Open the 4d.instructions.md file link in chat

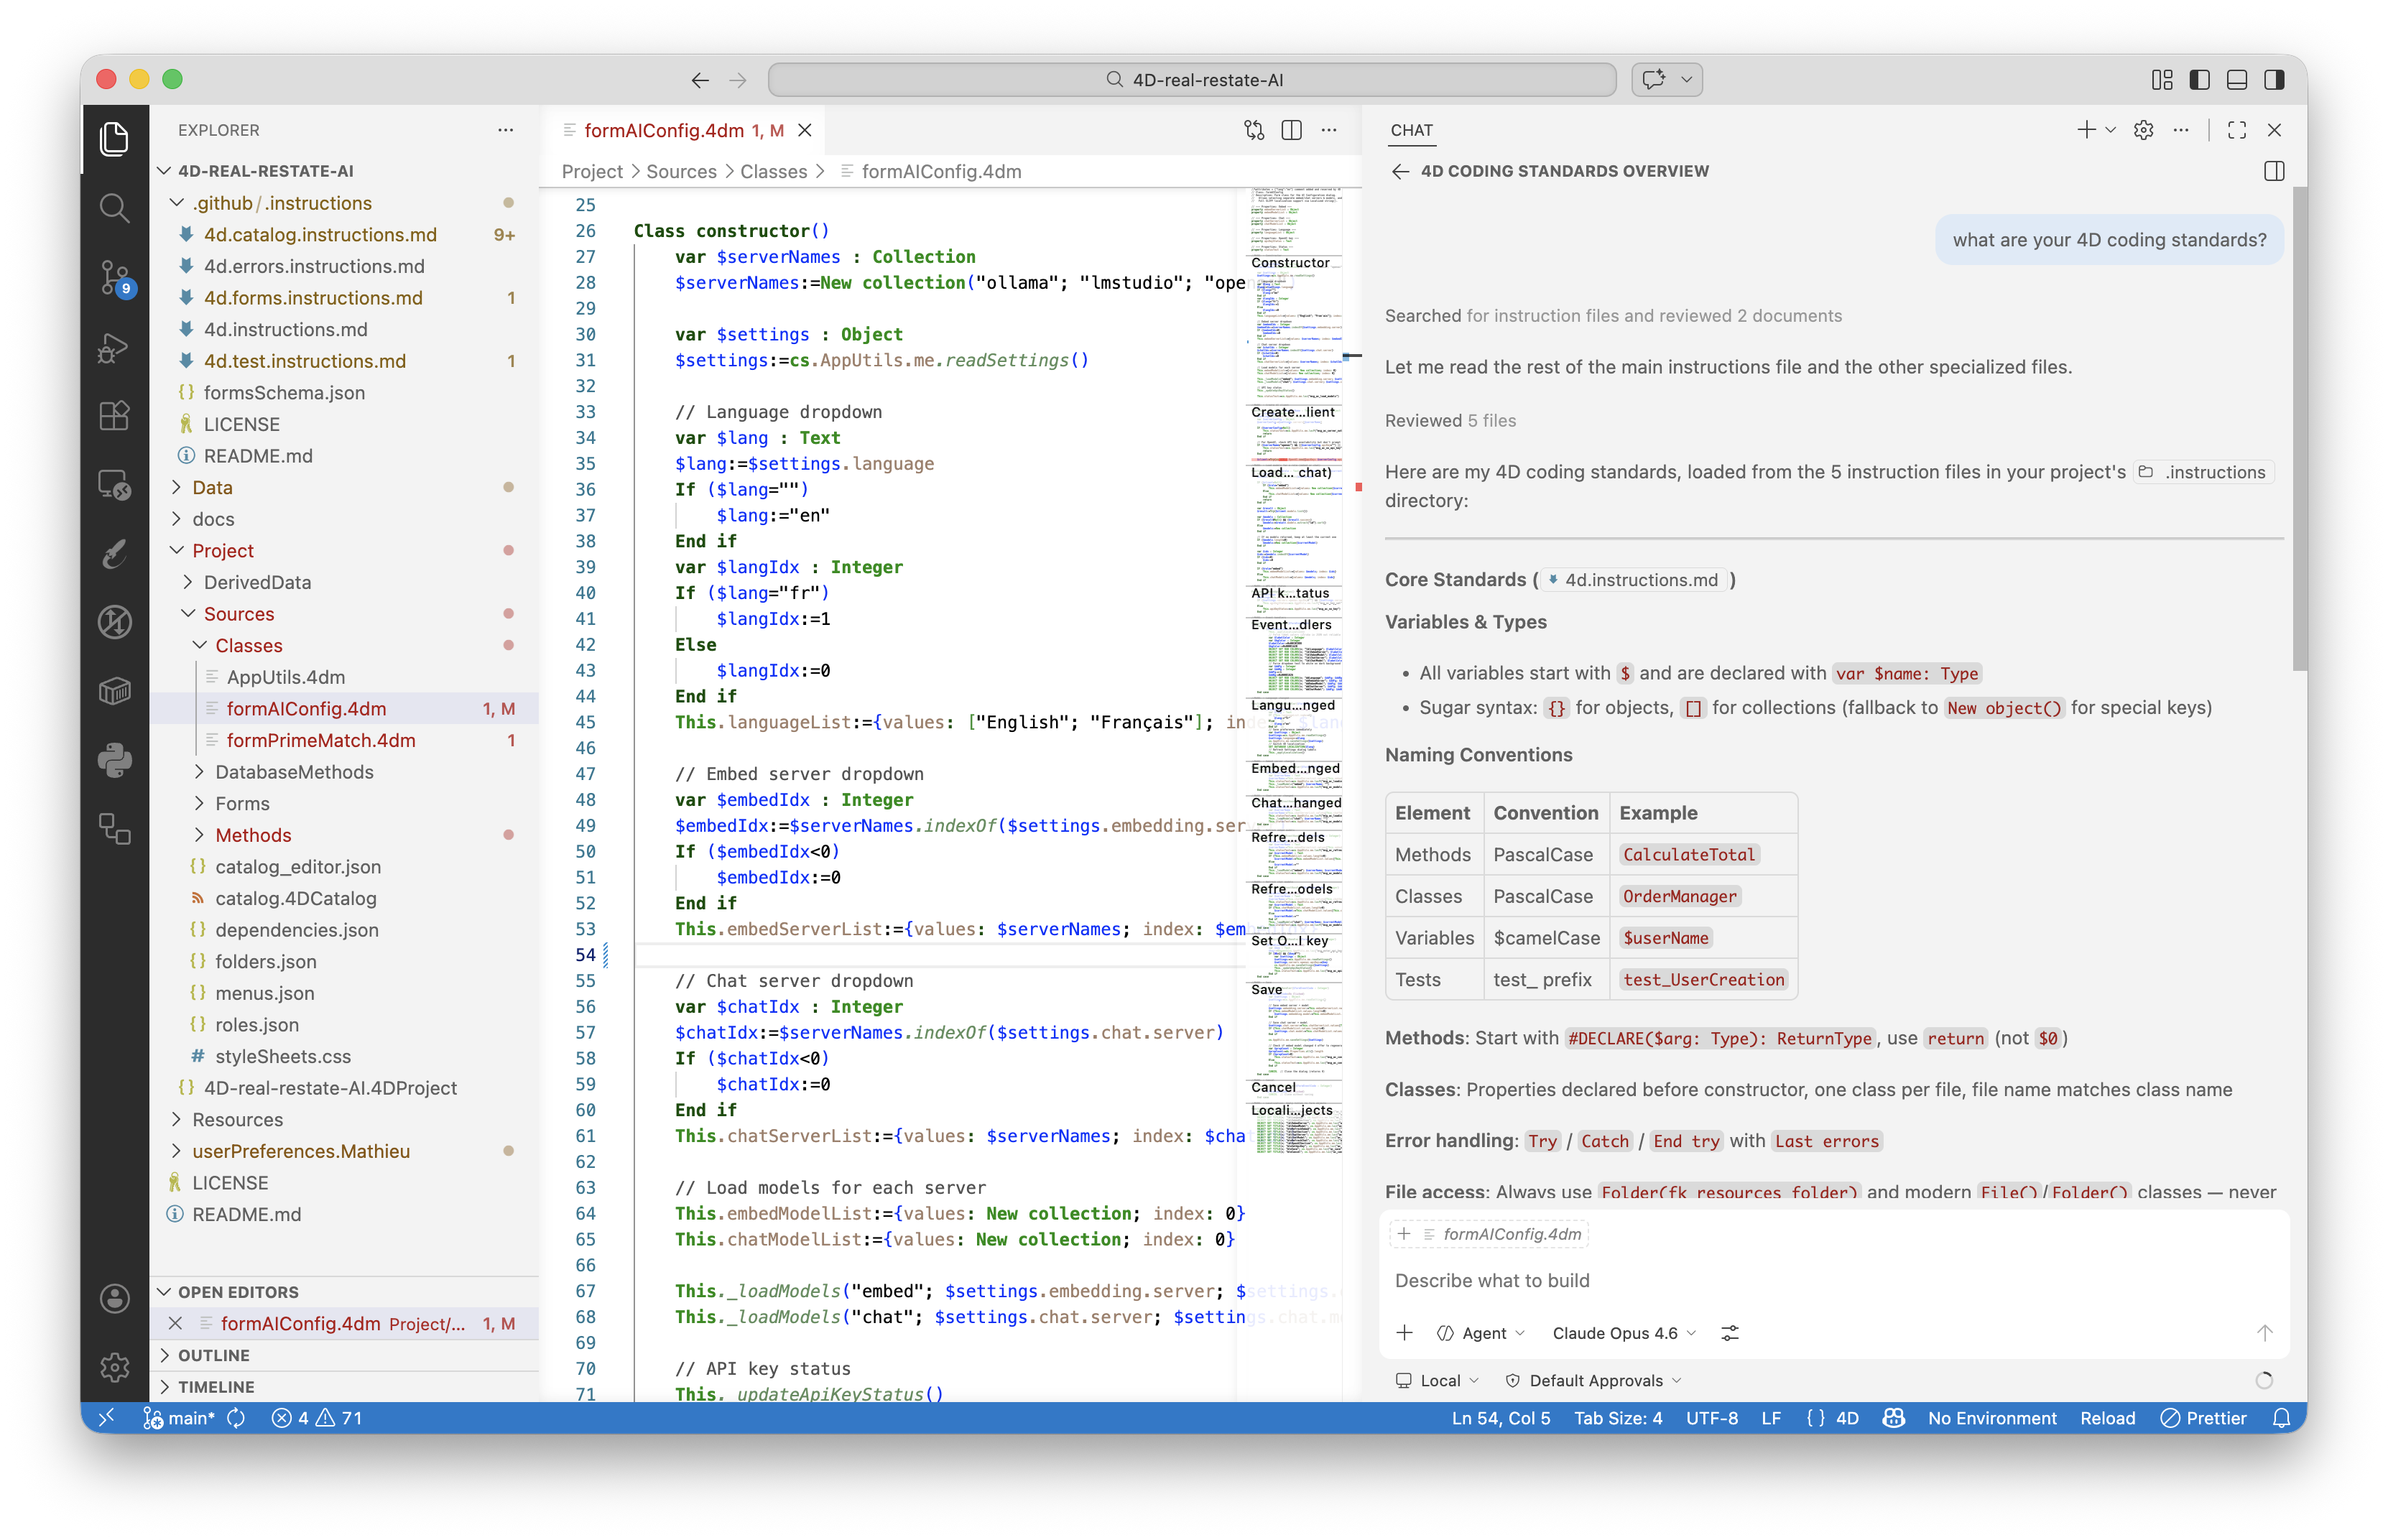pos(1640,580)
